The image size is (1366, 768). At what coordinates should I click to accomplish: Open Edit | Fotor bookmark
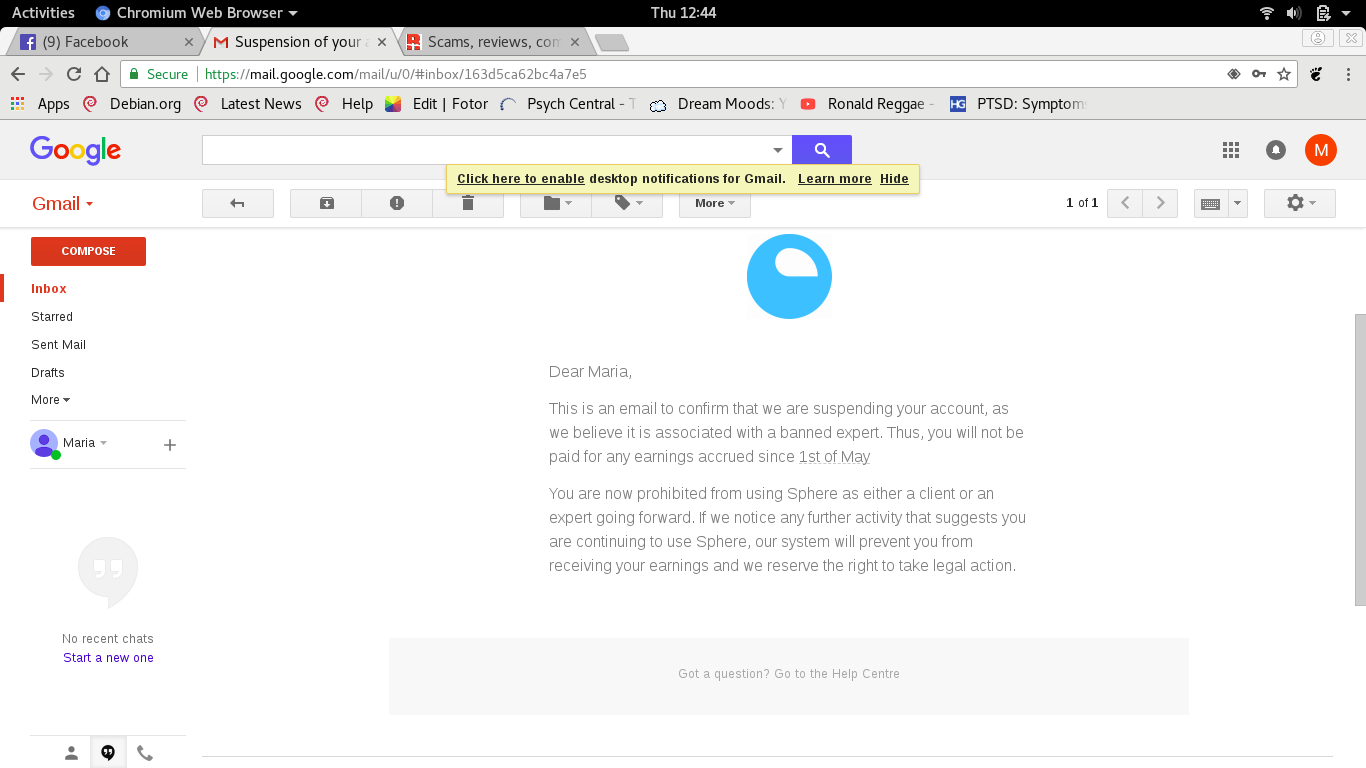437,104
